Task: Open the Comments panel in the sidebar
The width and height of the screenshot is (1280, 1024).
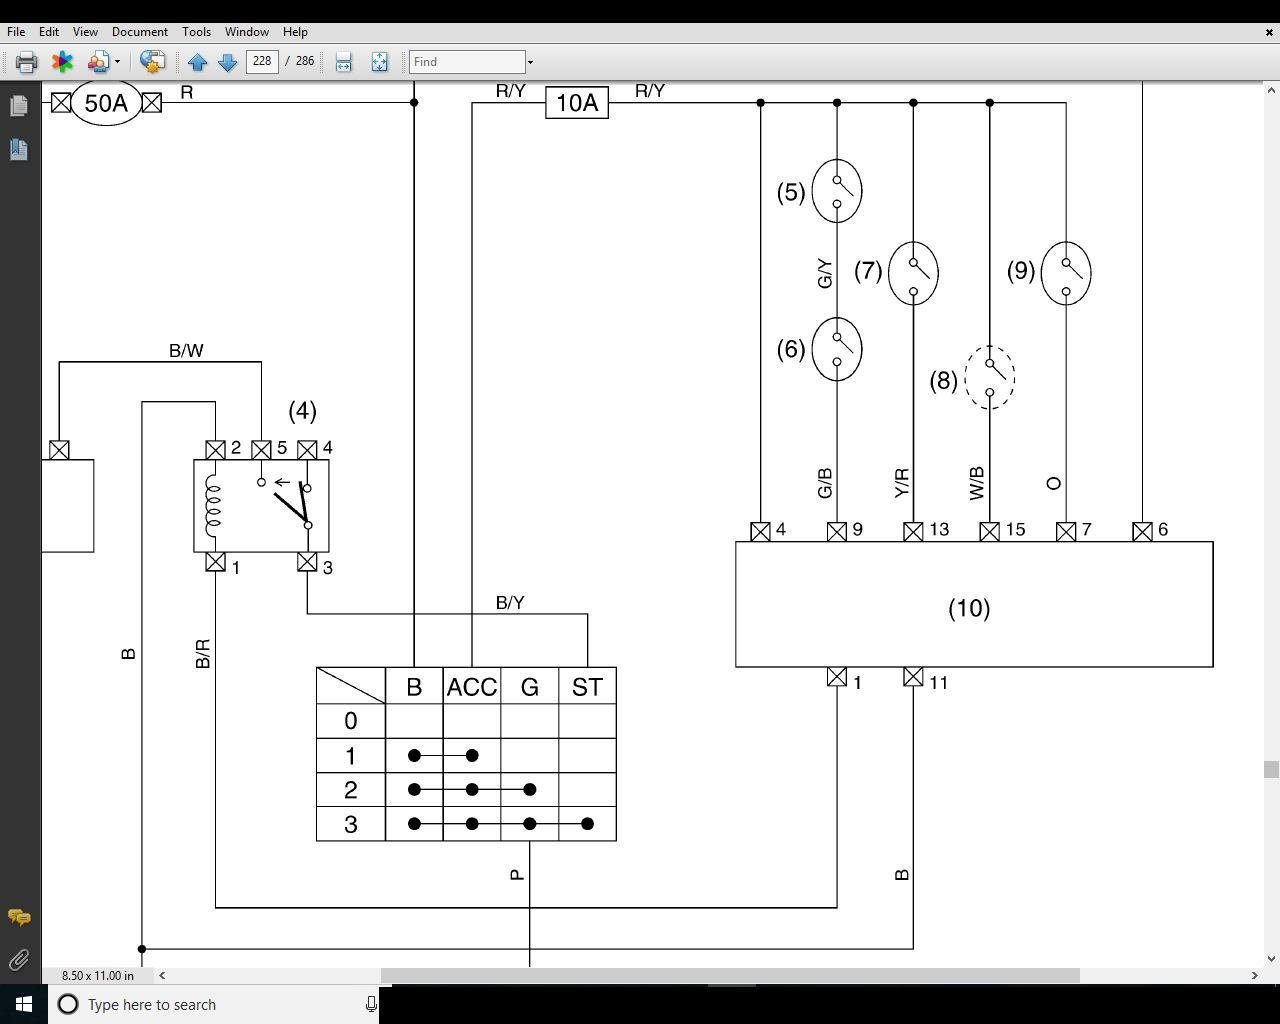Action: coord(18,917)
